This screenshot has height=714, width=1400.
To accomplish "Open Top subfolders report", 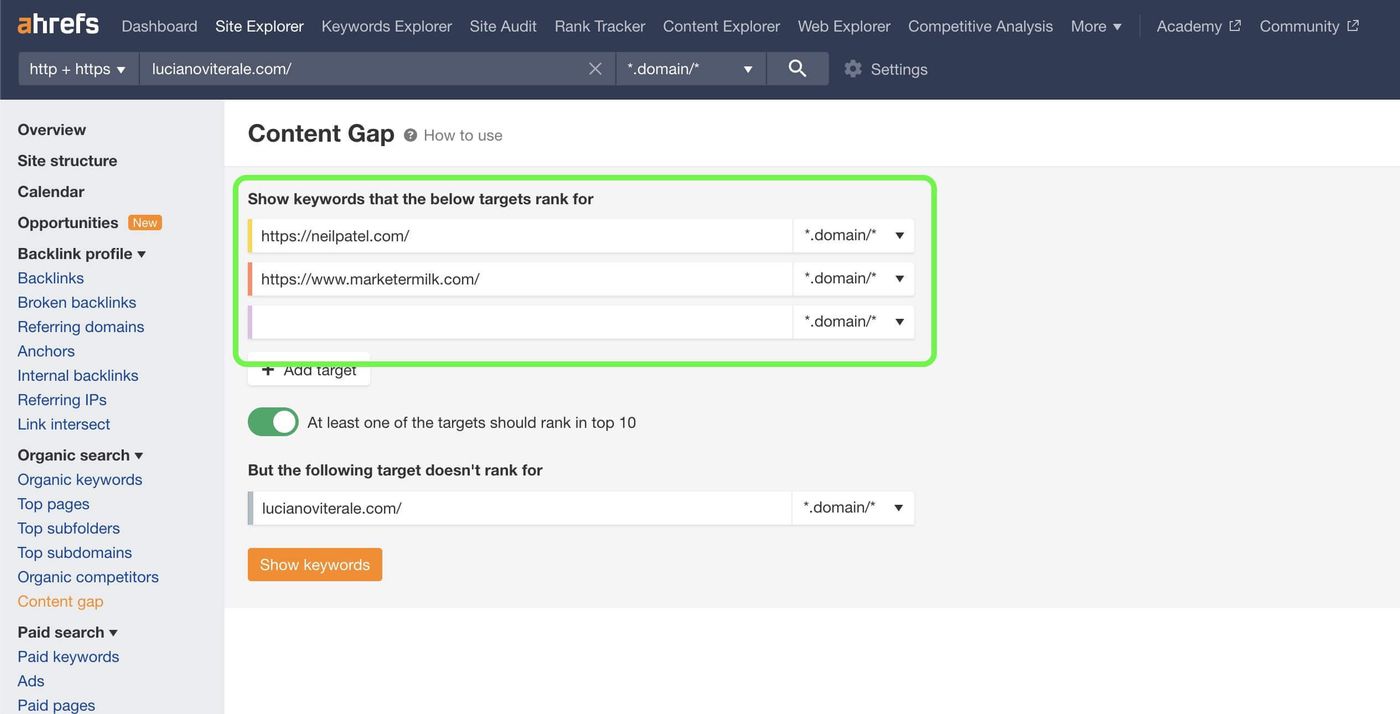I will click(69, 528).
